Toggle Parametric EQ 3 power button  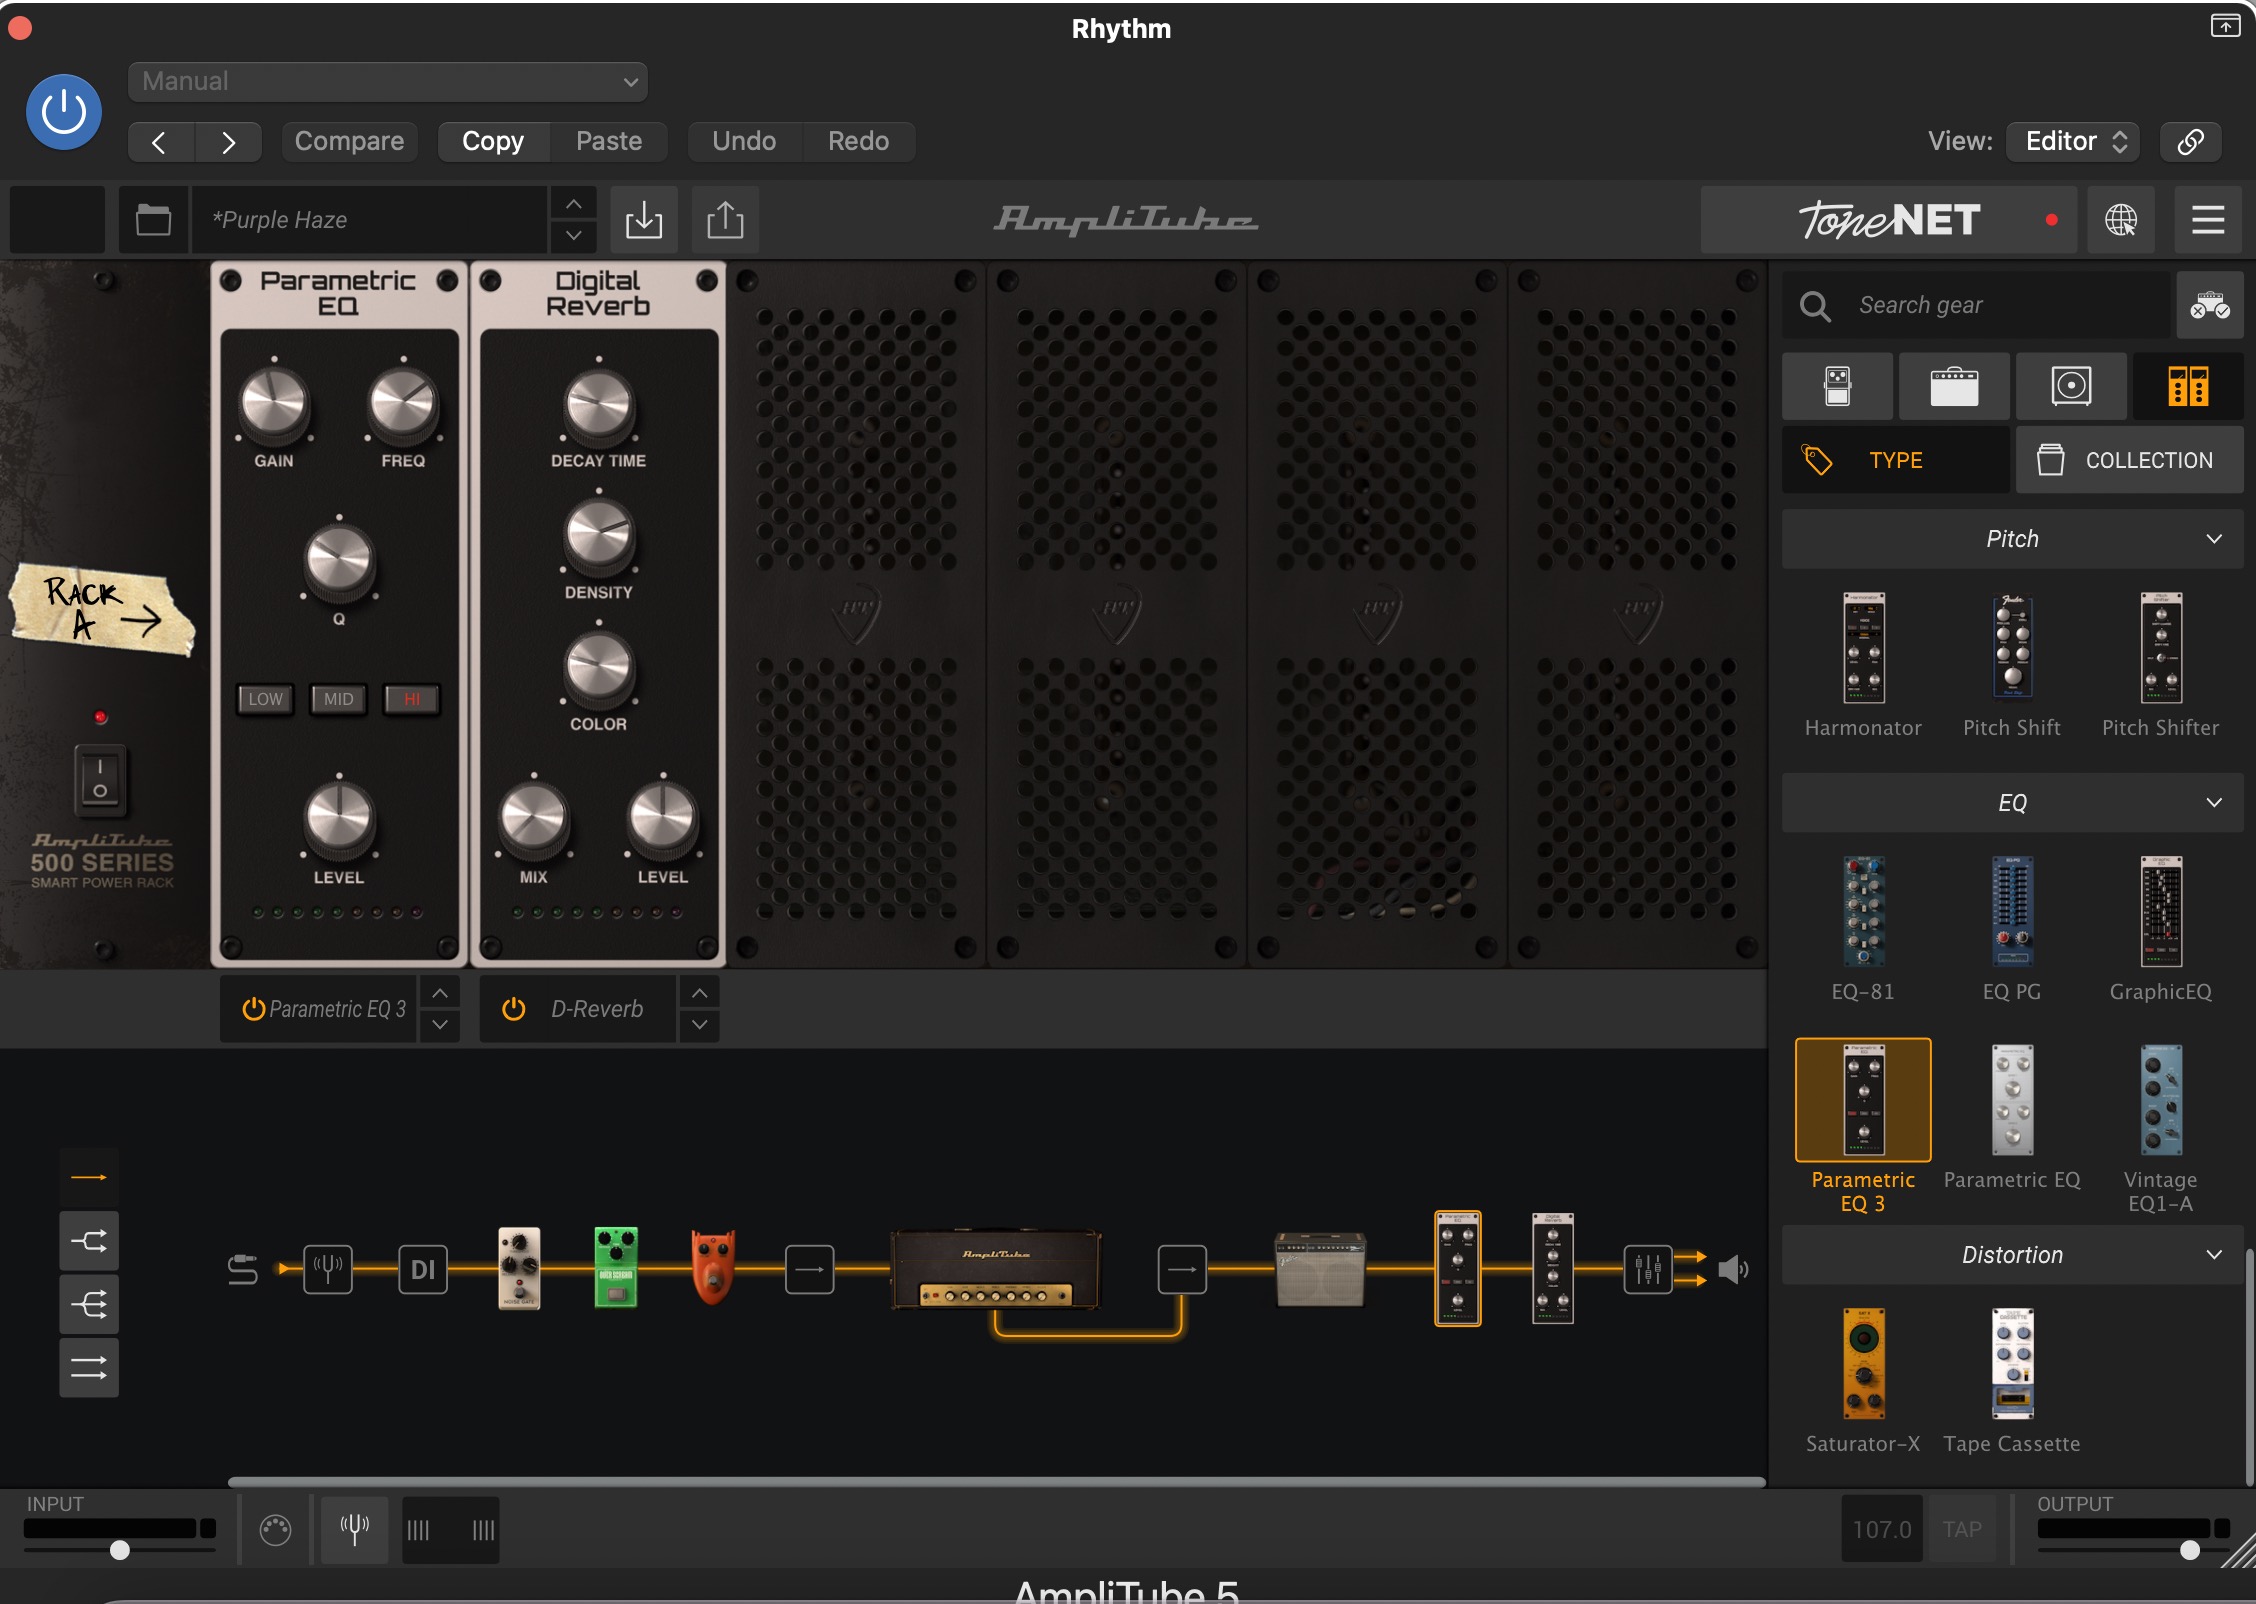tap(254, 1009)
